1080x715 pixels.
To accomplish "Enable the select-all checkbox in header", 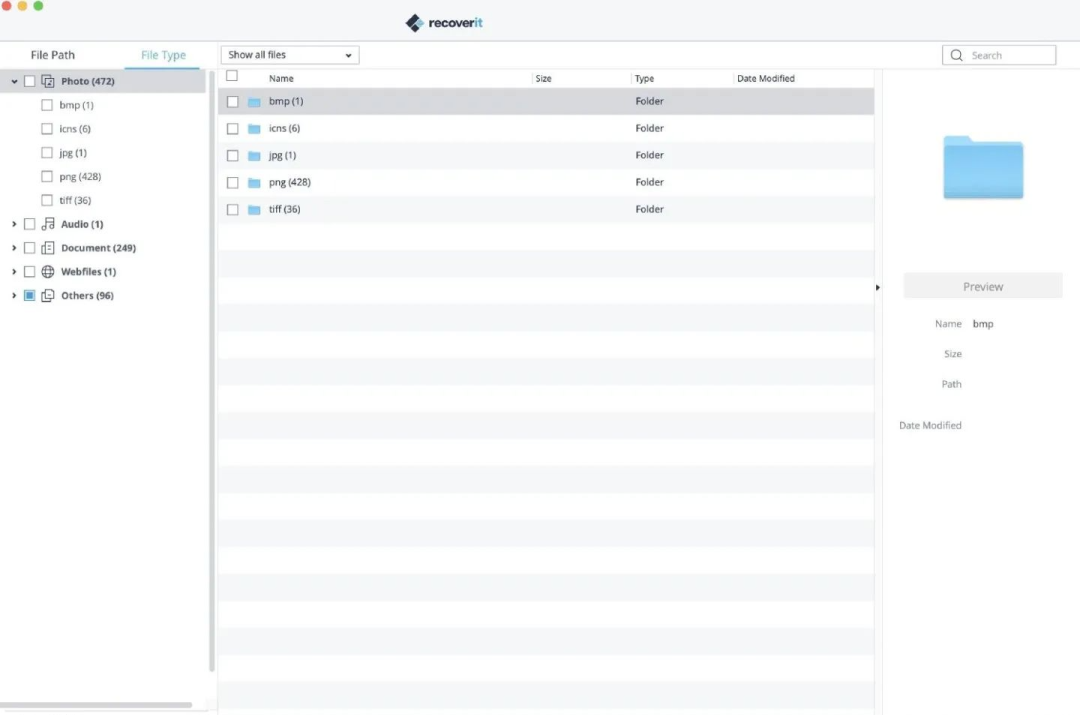I will (232, 76).
